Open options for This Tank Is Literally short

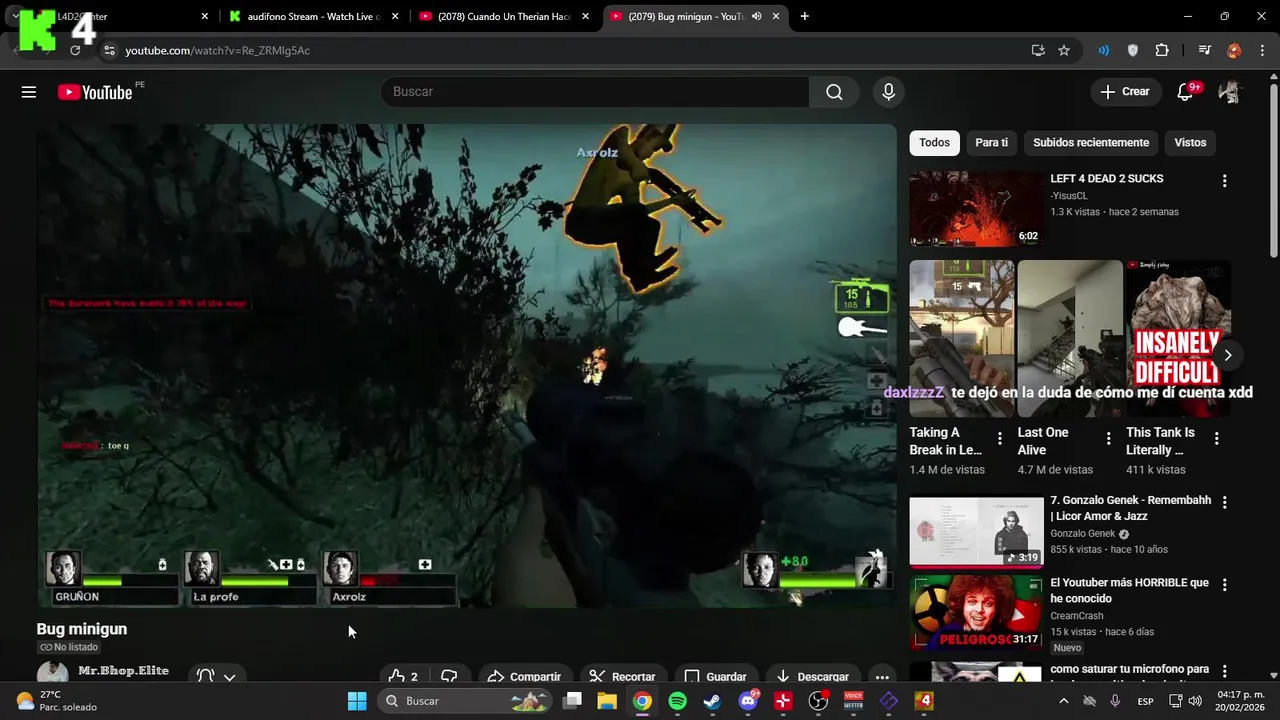coord(1216,438)
